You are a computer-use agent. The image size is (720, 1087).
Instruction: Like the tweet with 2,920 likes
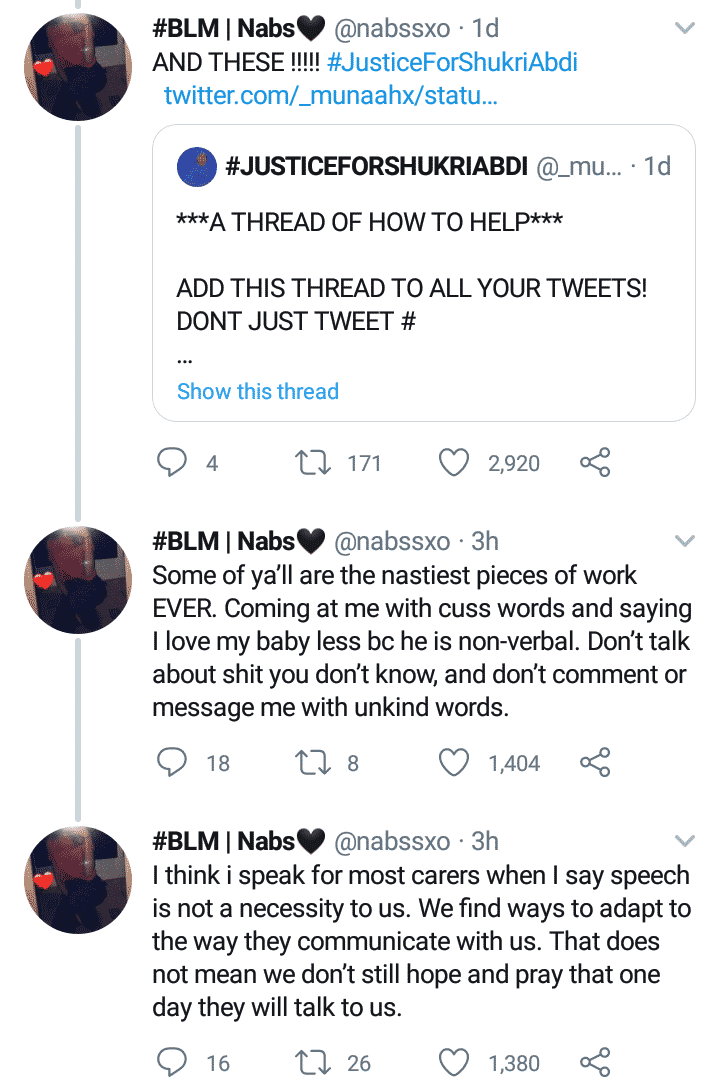click(x=455, y=462)
